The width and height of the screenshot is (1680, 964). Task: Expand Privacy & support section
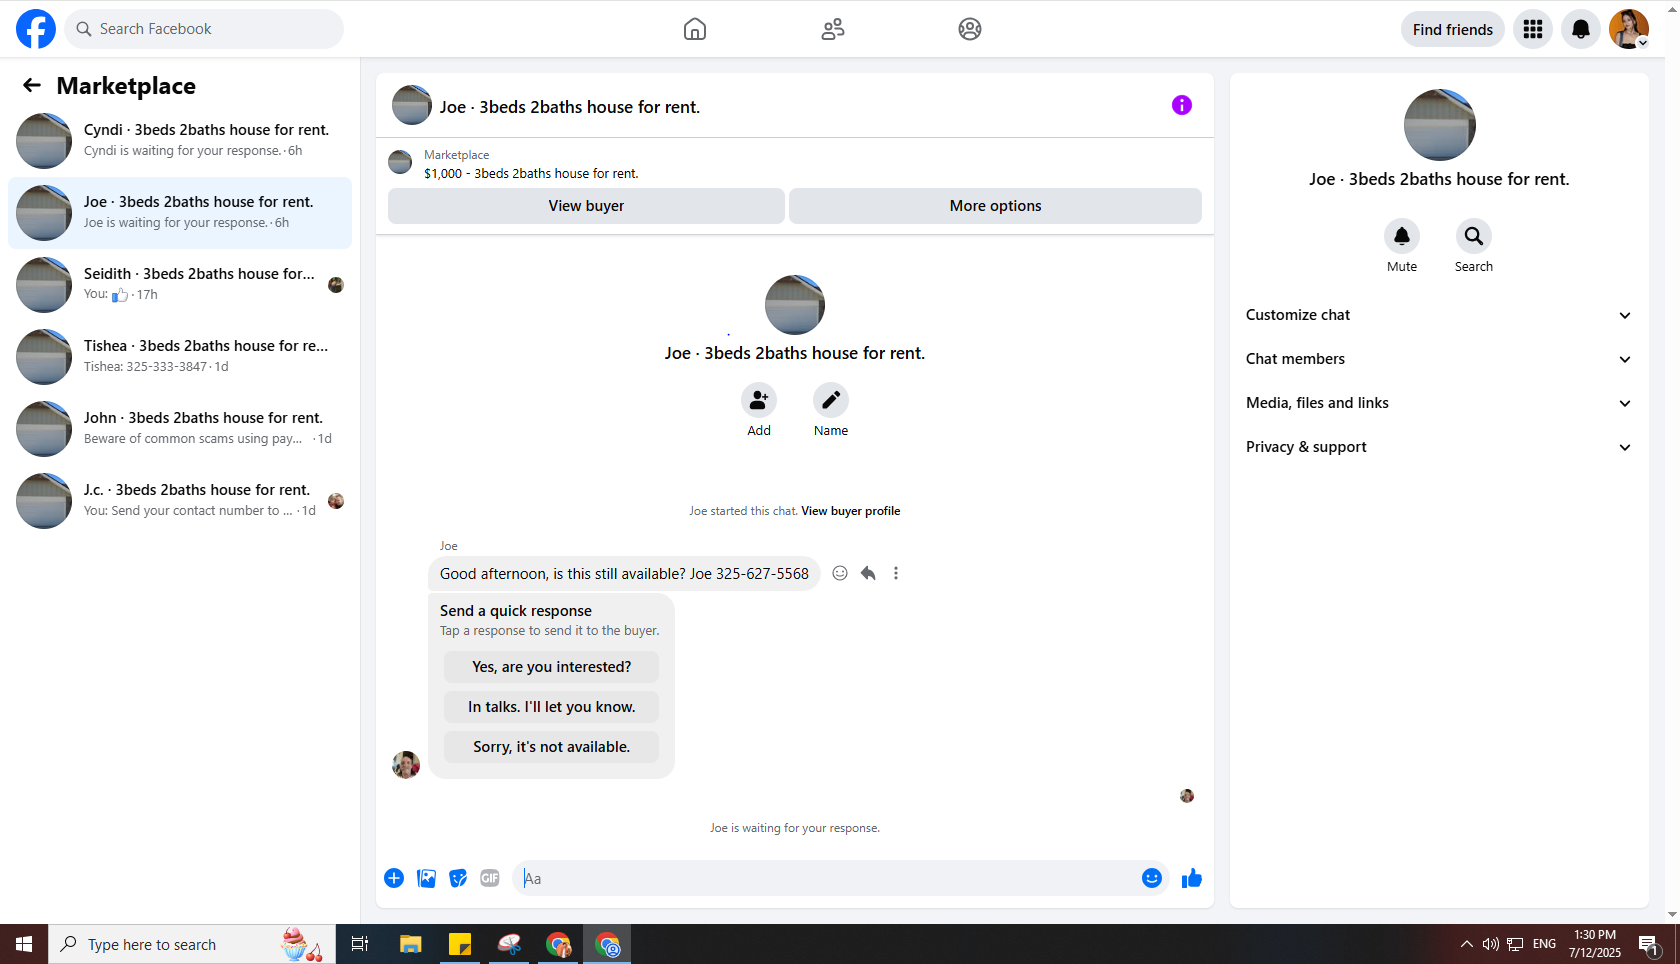click(x=1439, y=447)
